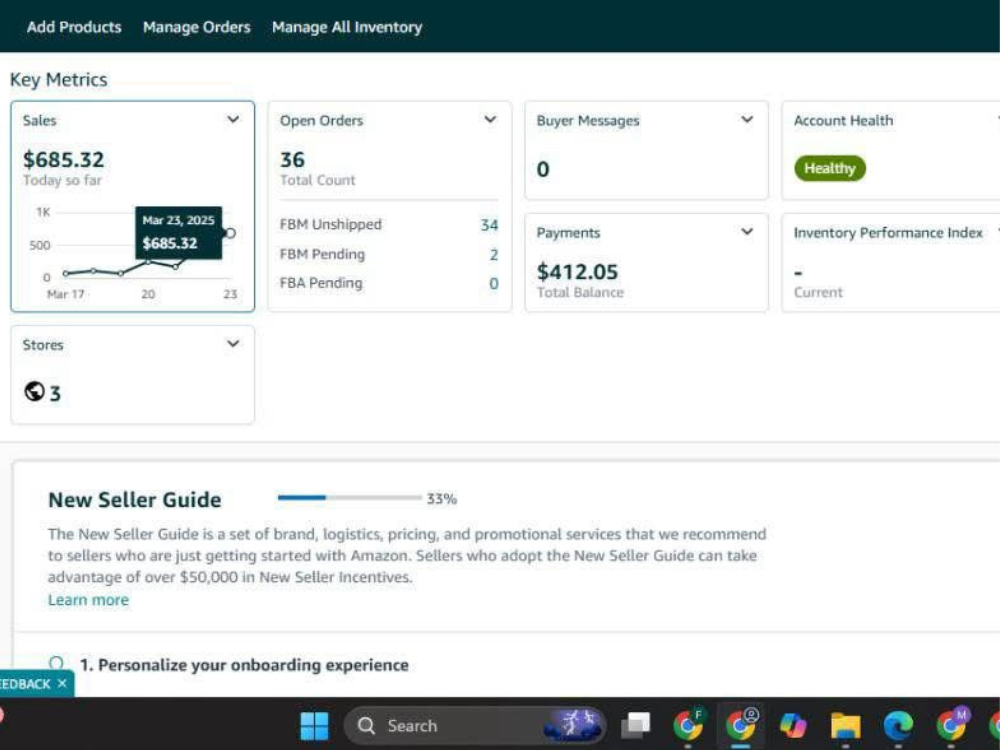Expand the Open Orders card chevron
Screen dimensions: 1000x750
click(490, 119)
